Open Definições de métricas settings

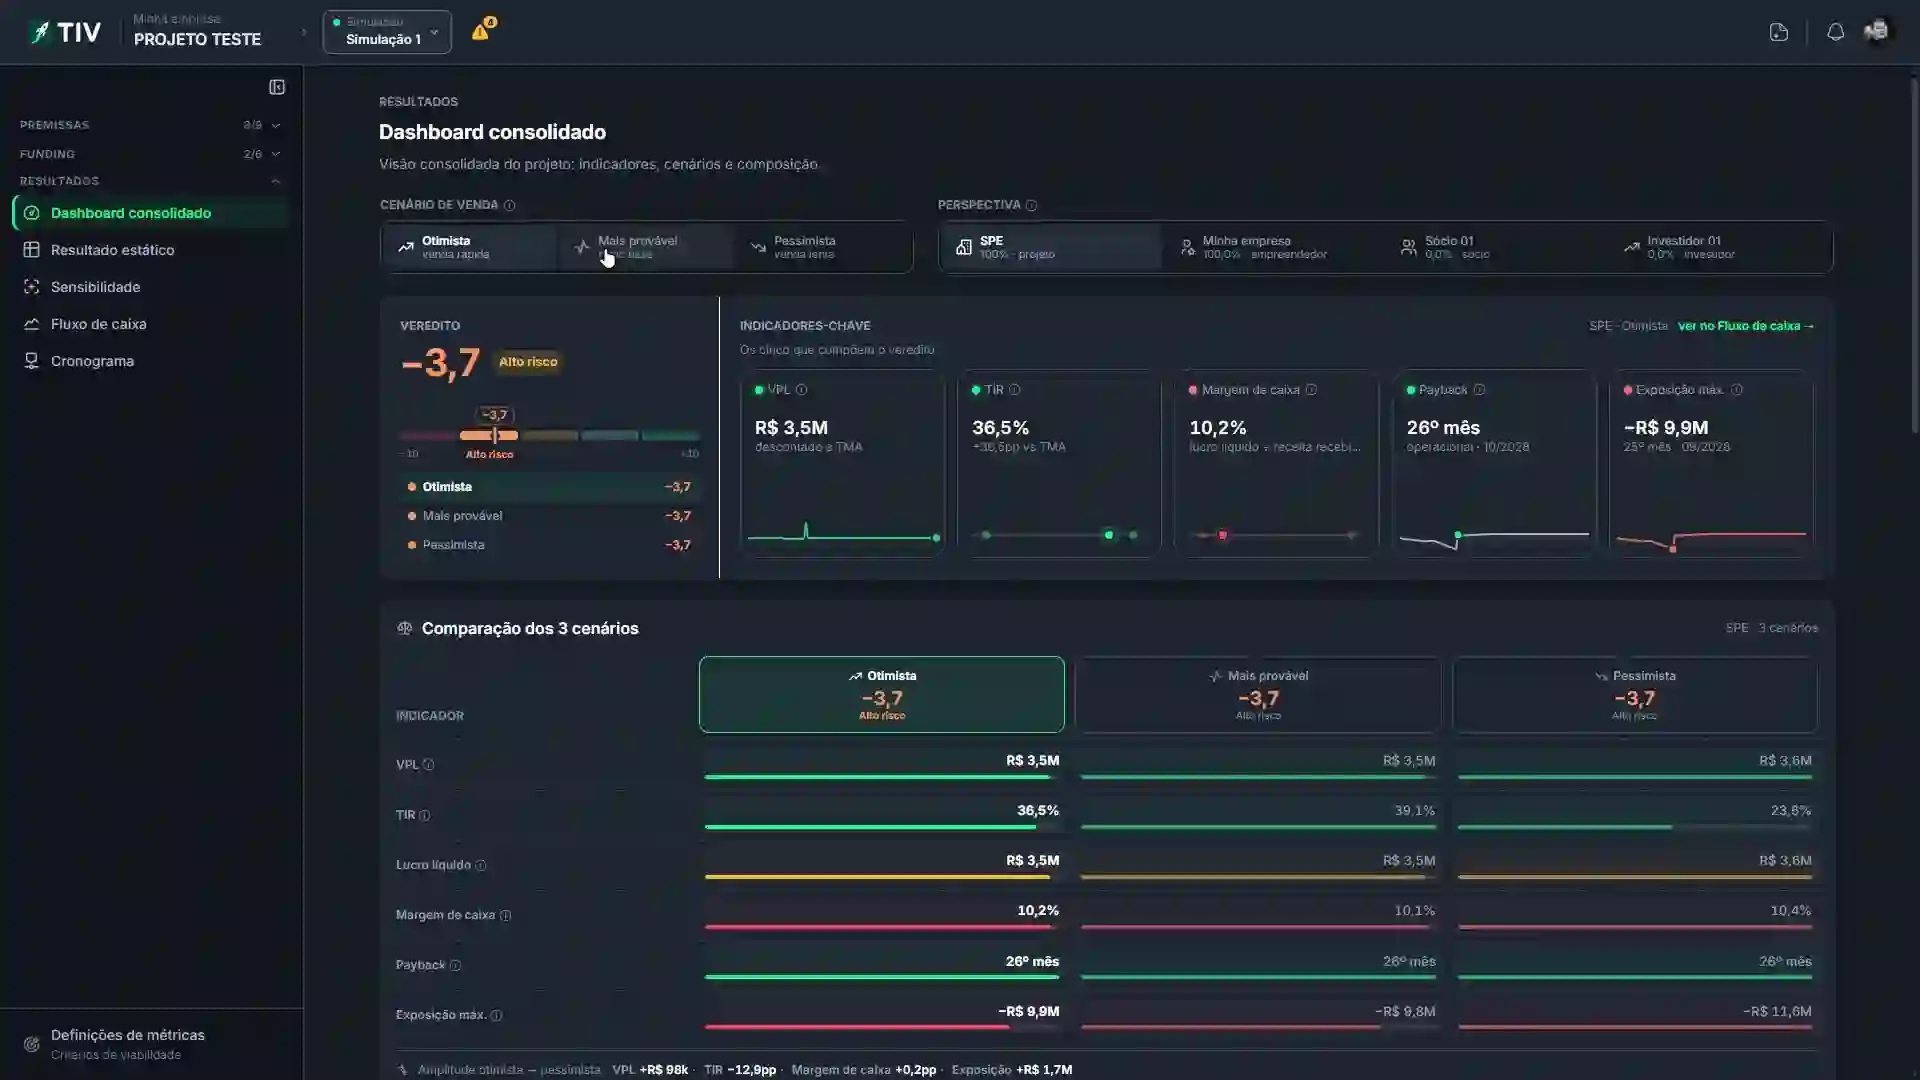tap(151, 1044)
